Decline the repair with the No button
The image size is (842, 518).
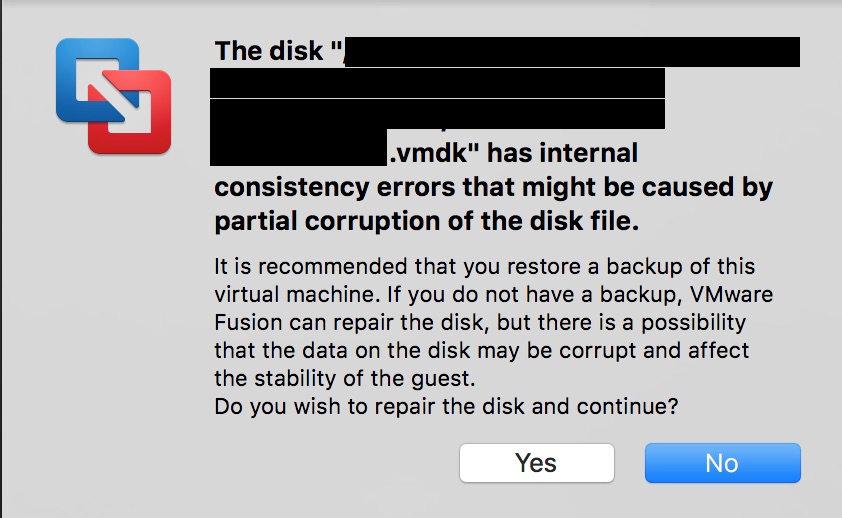click(723, 463)
